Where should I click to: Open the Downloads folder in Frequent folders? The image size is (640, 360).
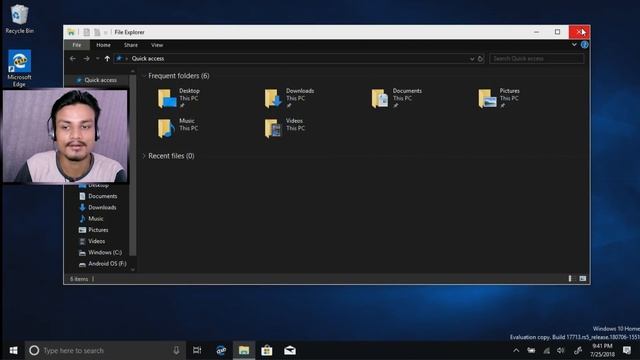[x=289, y=98]
